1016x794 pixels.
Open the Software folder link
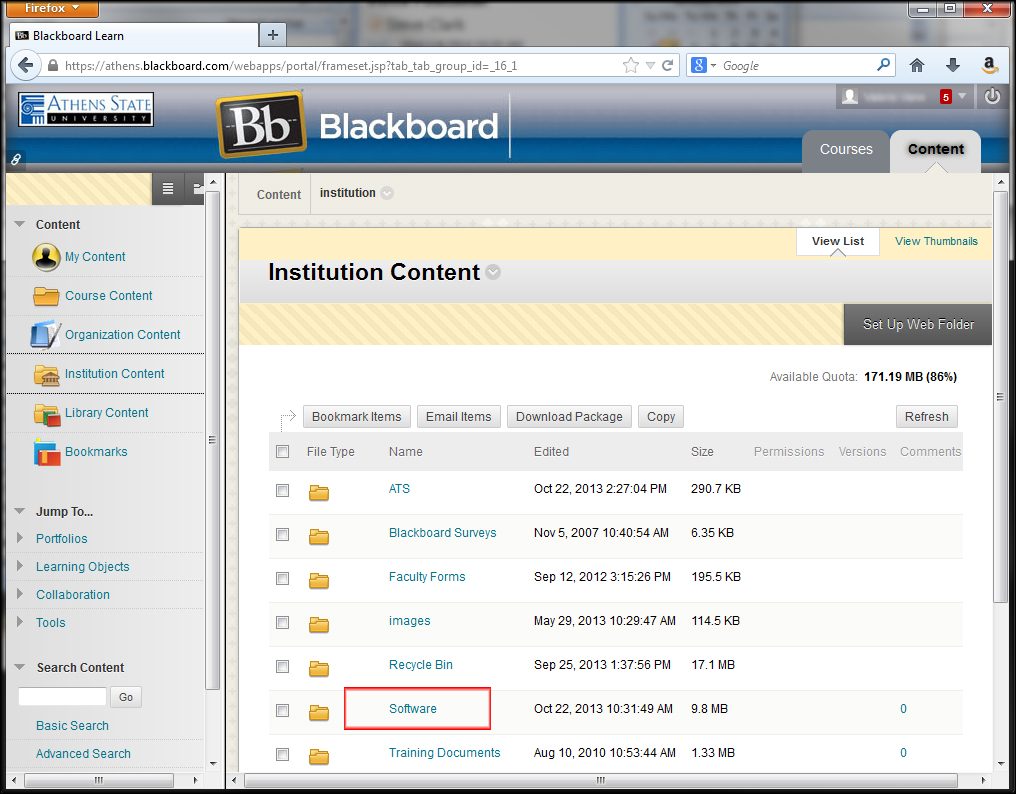pyautogui.click(x=413, y=709)
